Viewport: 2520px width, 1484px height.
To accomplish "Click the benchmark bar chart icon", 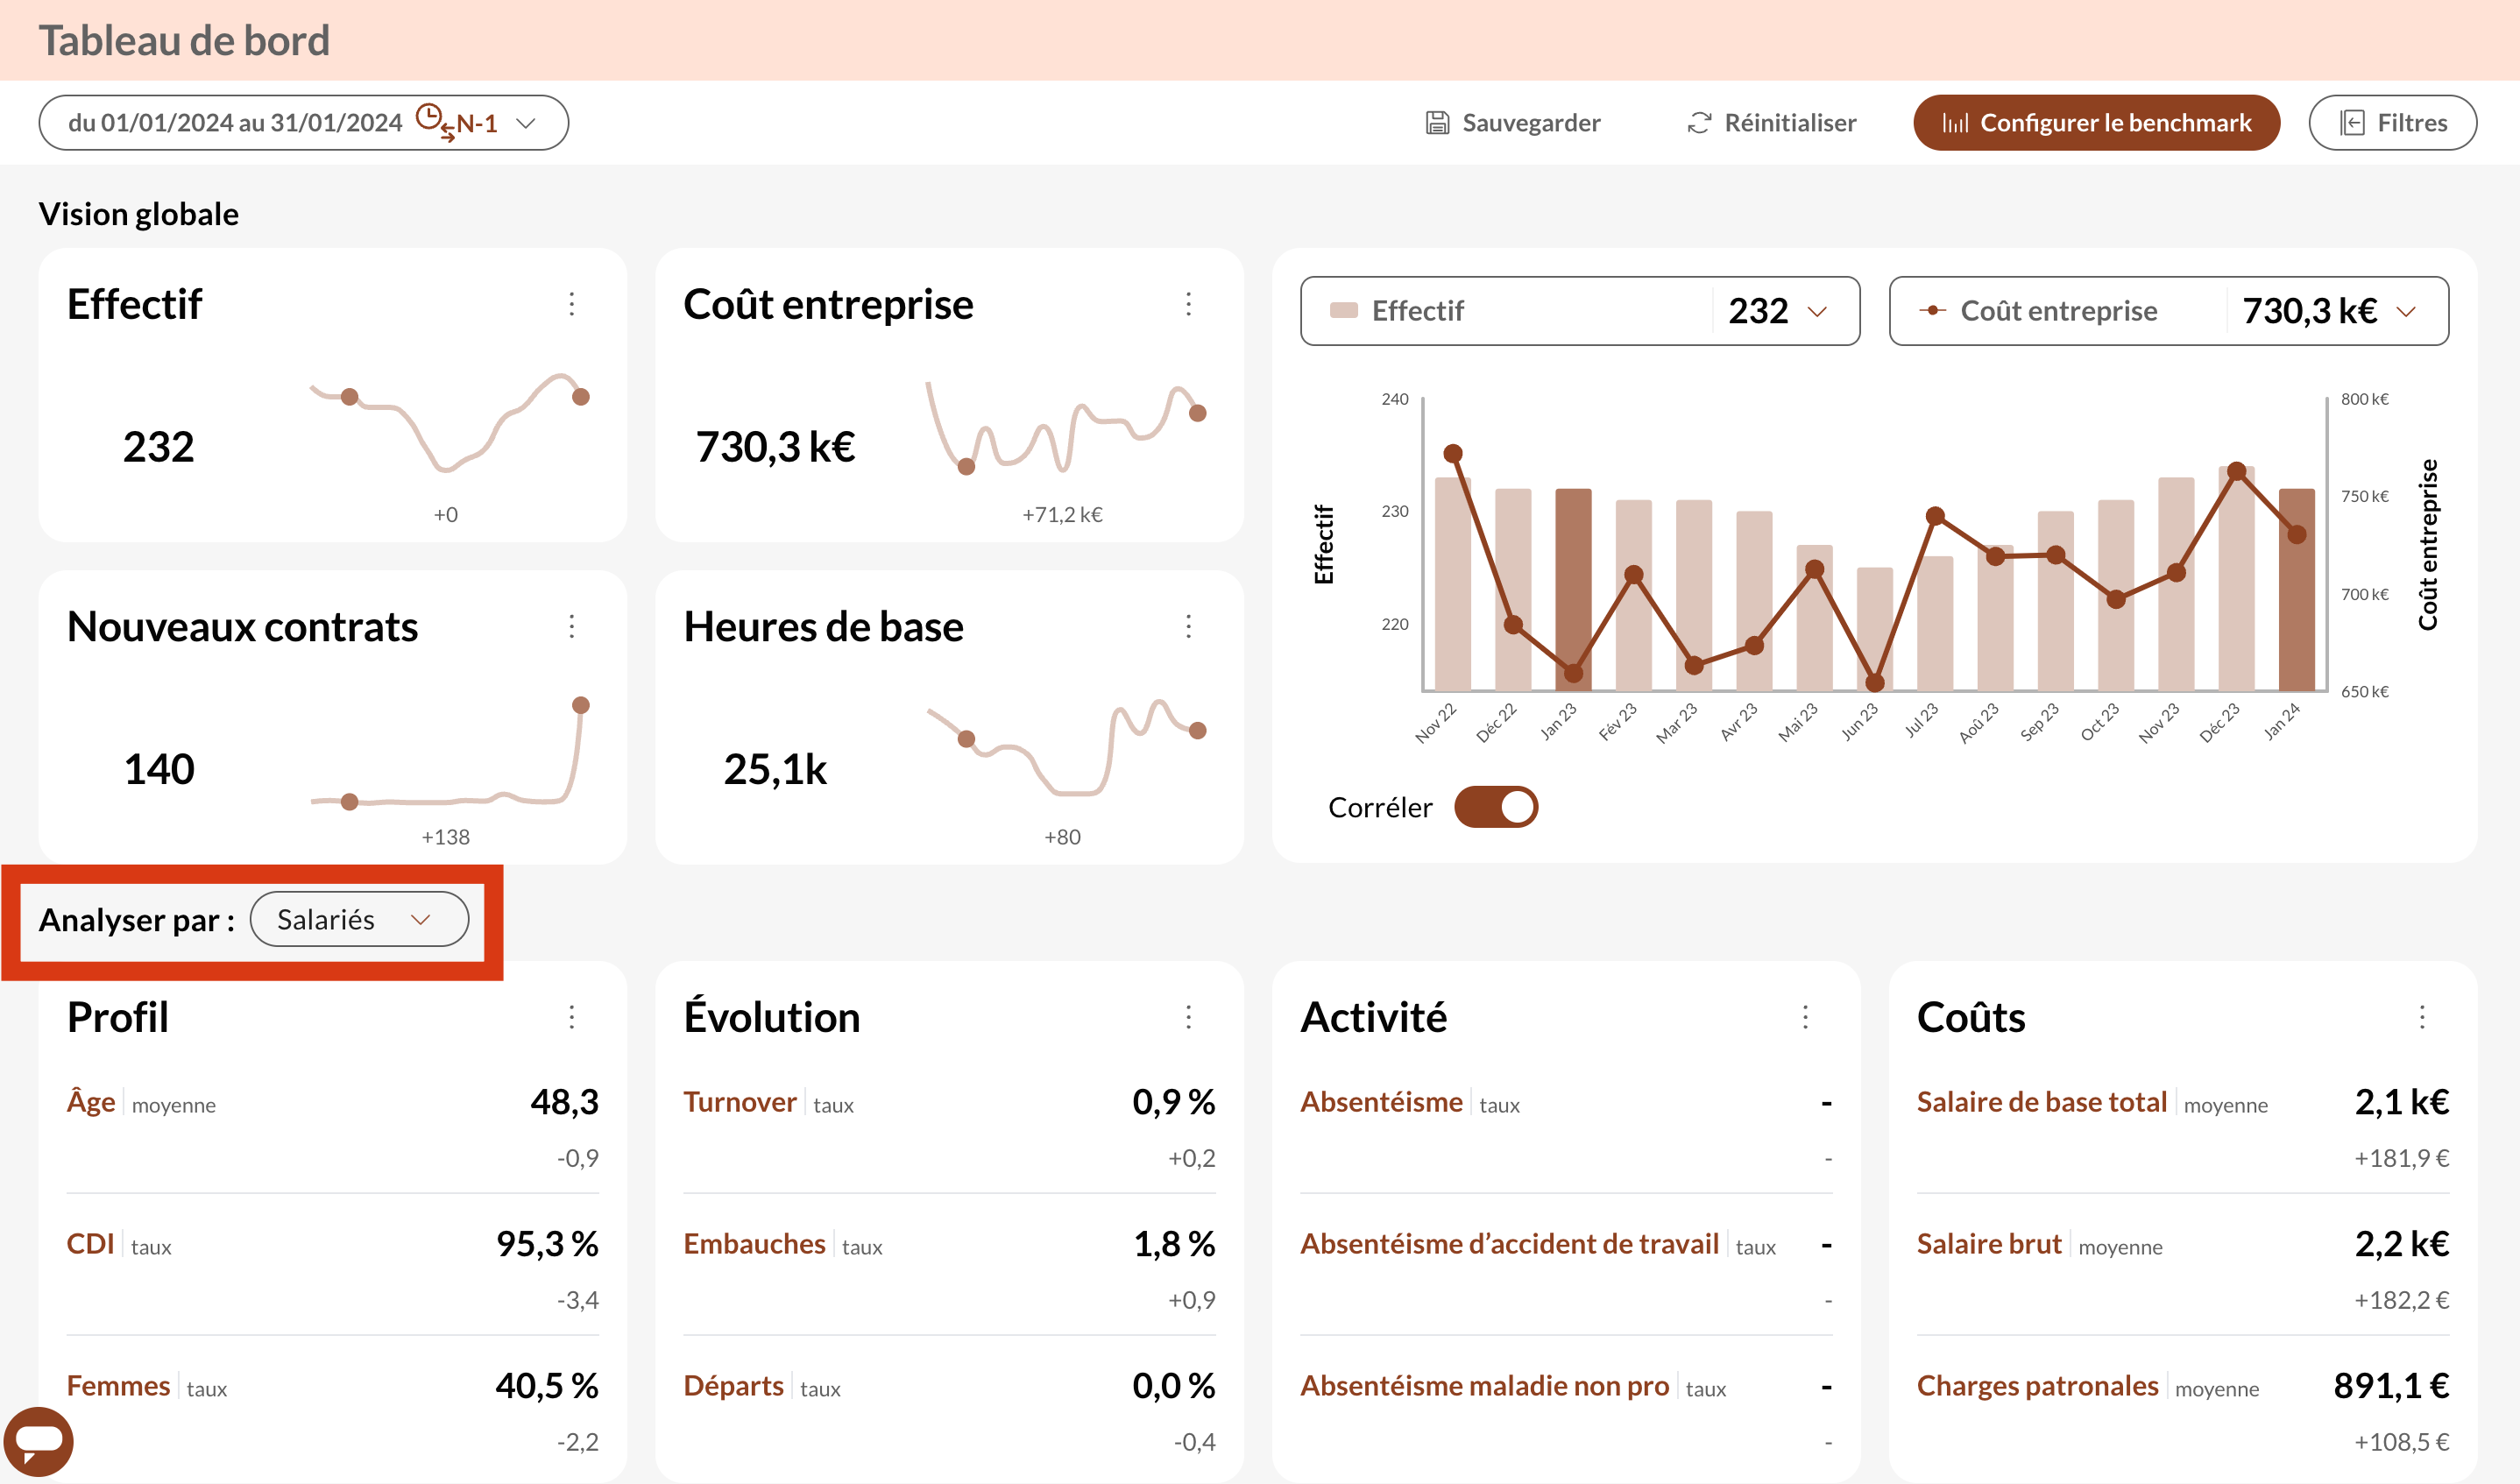I will 1955,123.
